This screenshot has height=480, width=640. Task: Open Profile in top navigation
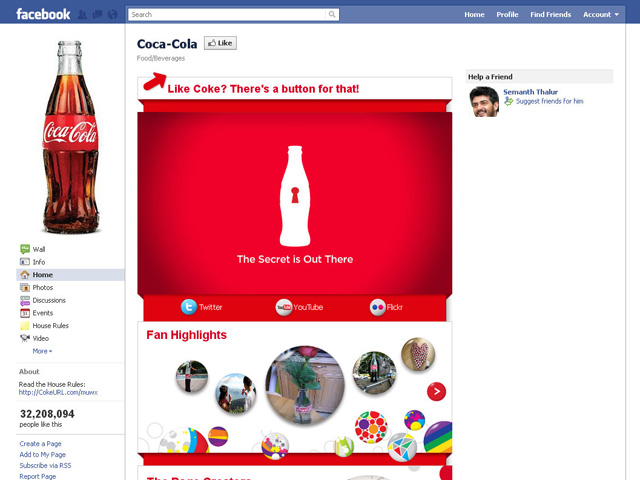click(x=507, y=15)
